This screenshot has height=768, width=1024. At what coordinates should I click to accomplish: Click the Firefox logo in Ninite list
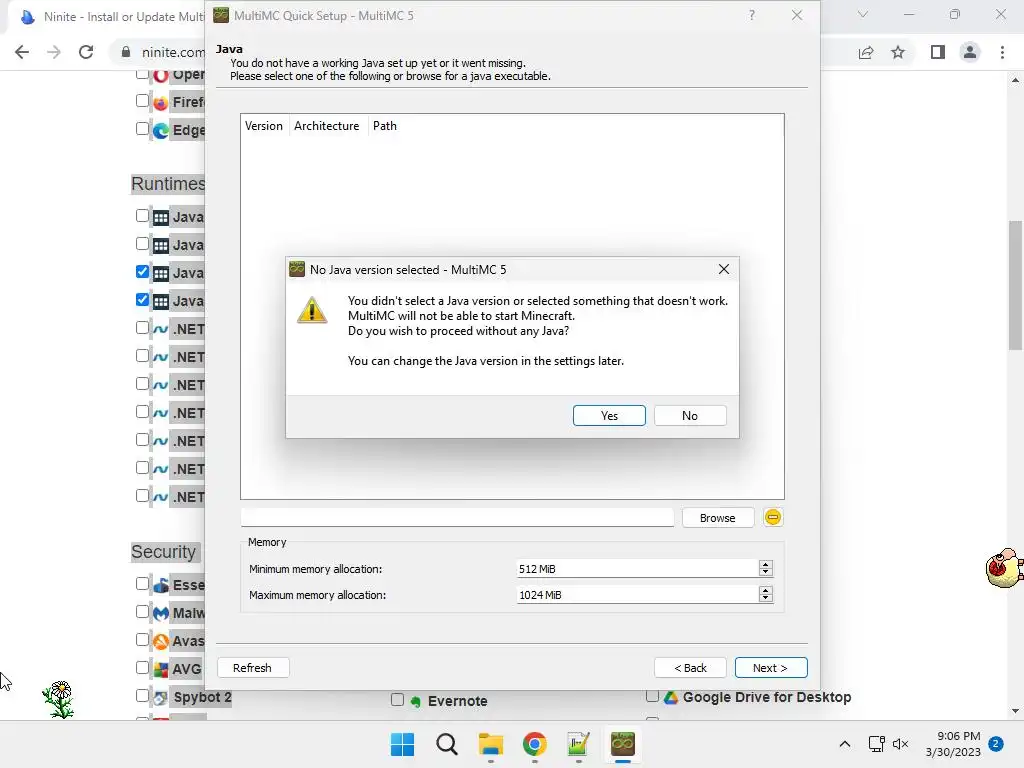click(161, 103)
